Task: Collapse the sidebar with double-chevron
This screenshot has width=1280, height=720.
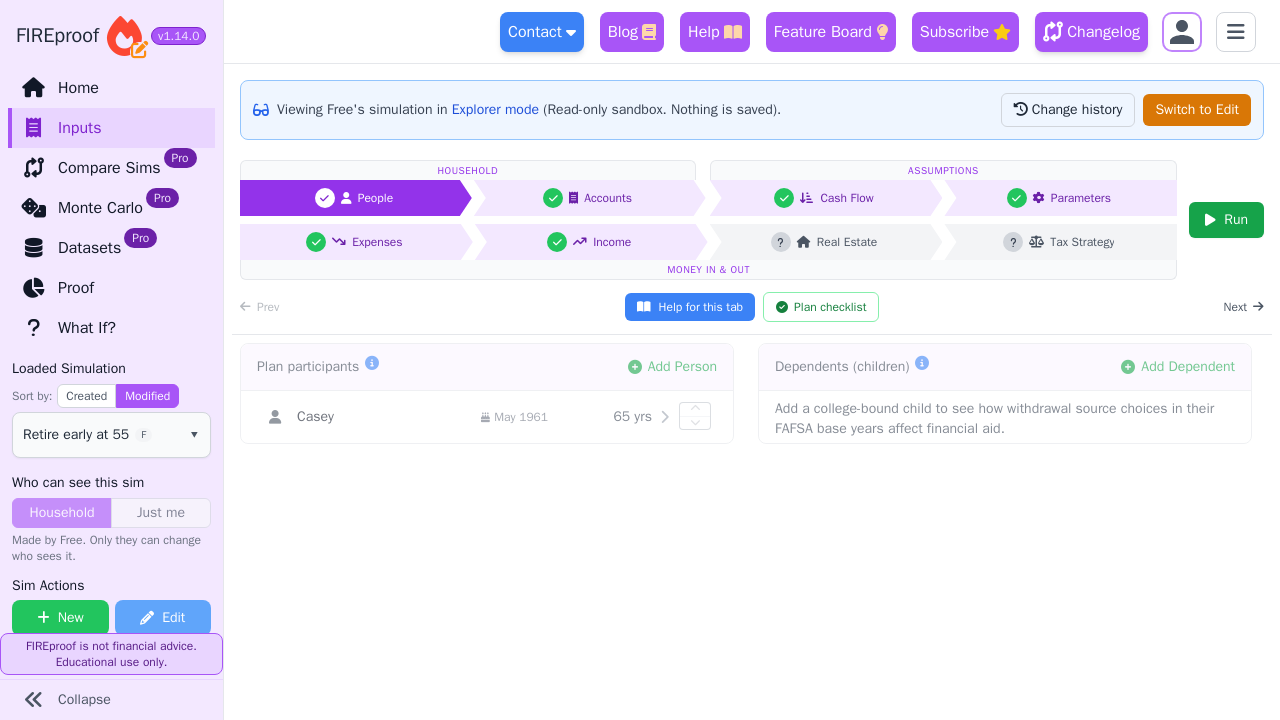Action: tap(34, 699)
